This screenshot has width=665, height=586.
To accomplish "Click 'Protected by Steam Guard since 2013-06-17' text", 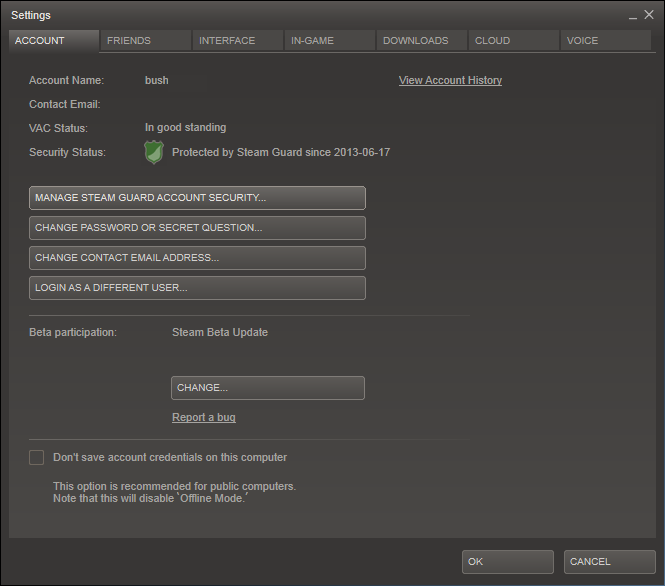I will pyautogui.click(x=281, y=152).
